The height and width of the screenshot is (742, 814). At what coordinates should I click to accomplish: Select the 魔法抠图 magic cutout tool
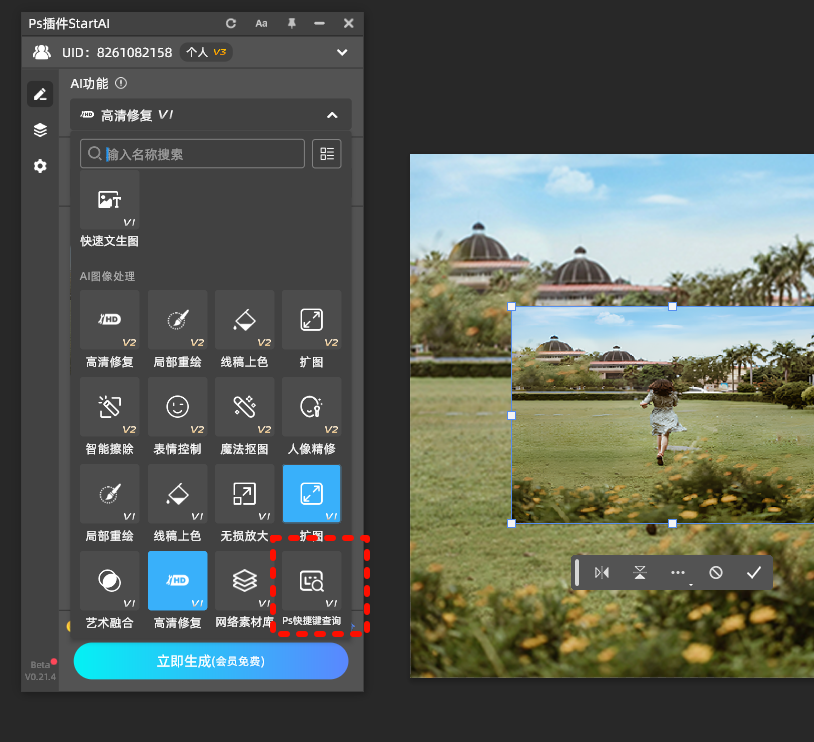pos(244,406)
